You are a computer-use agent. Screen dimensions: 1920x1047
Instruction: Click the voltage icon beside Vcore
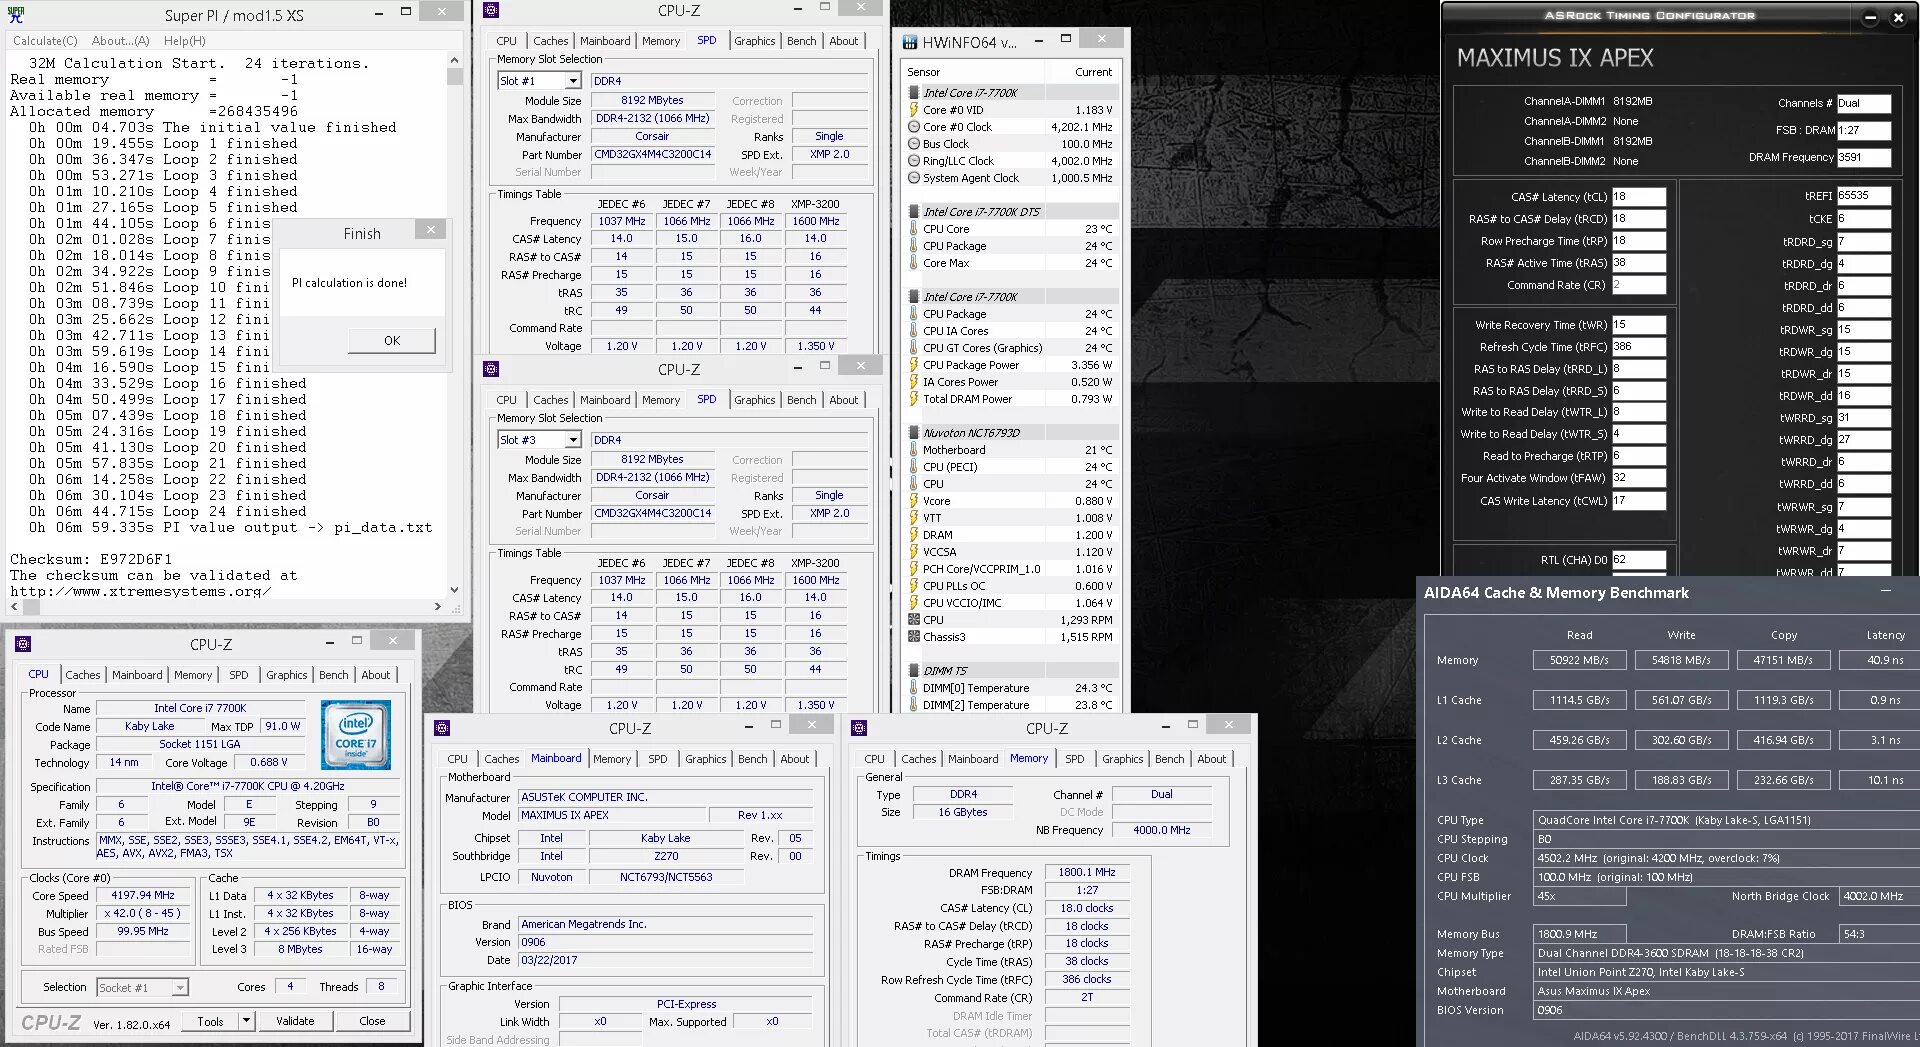point(914,501)
